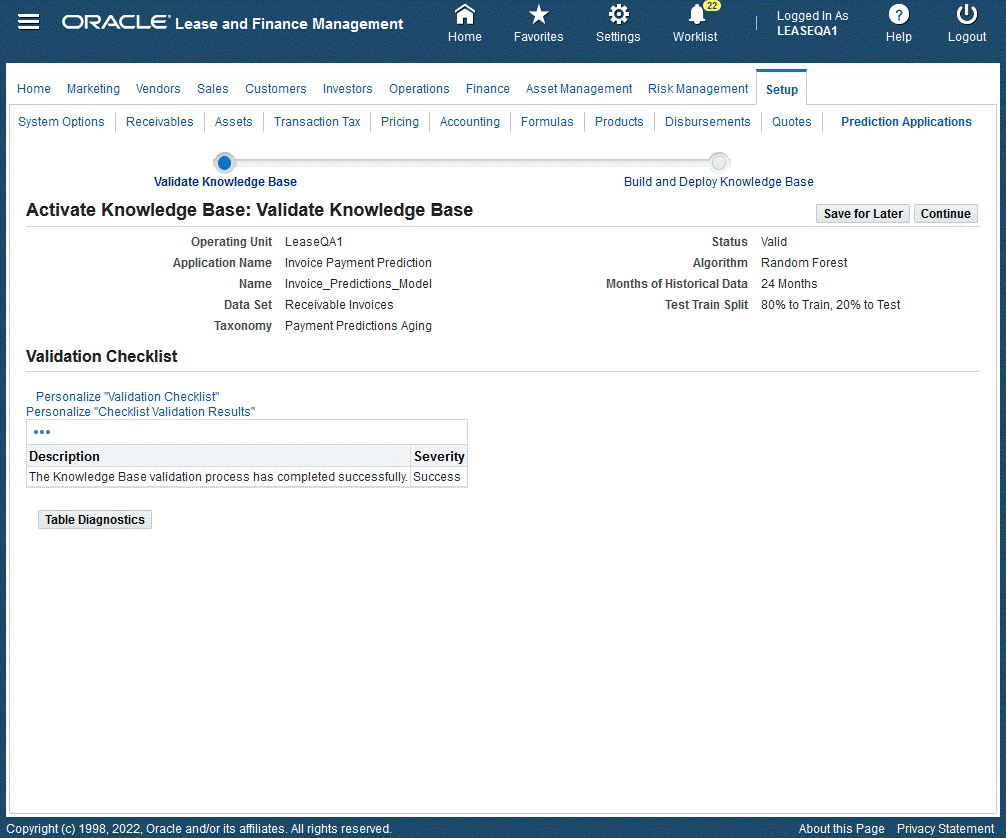Go to Prediction Applications subtab
This screenshot has height=838, width=1006.
(906, 121)
